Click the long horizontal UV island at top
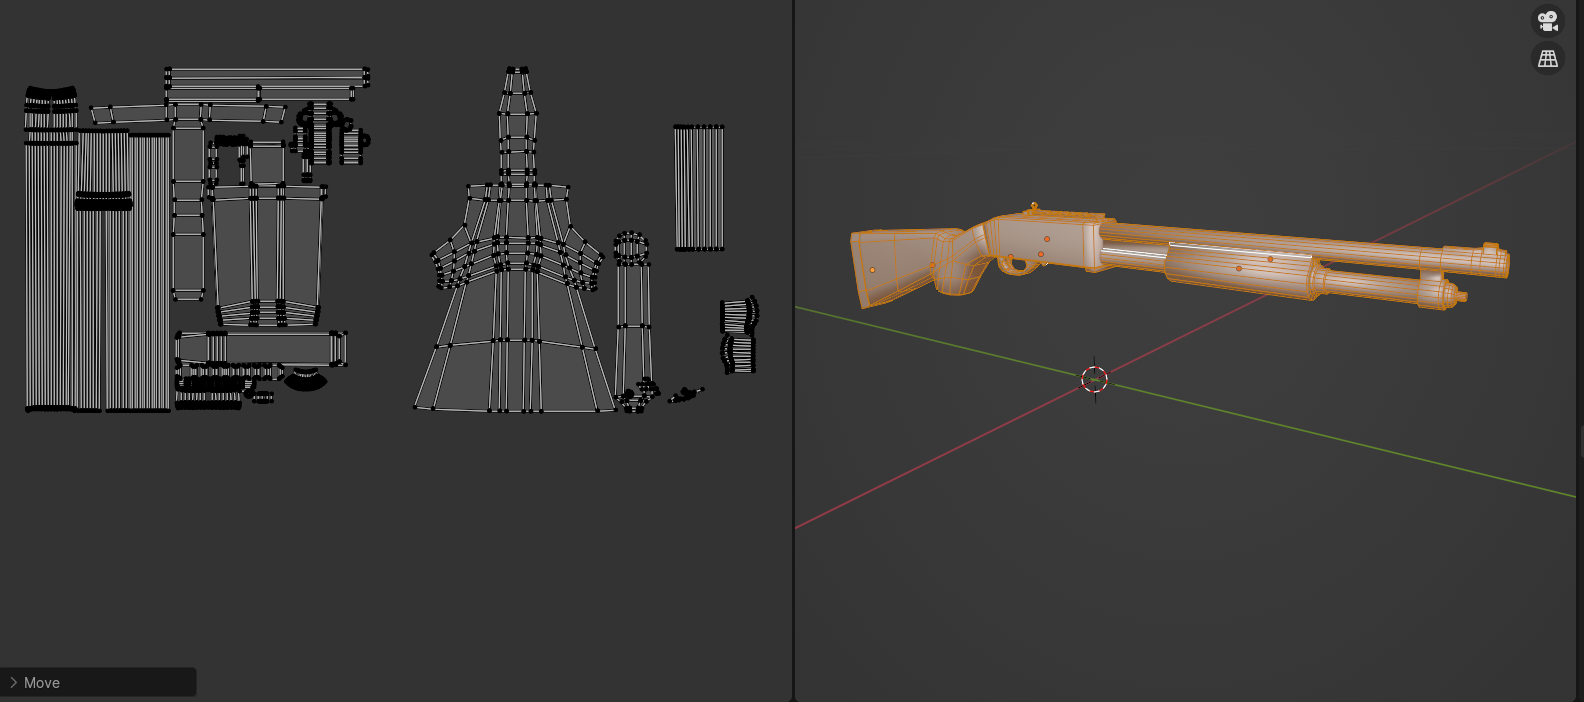The width and height of the screenshot is (1584, 702). coord(266,78)
